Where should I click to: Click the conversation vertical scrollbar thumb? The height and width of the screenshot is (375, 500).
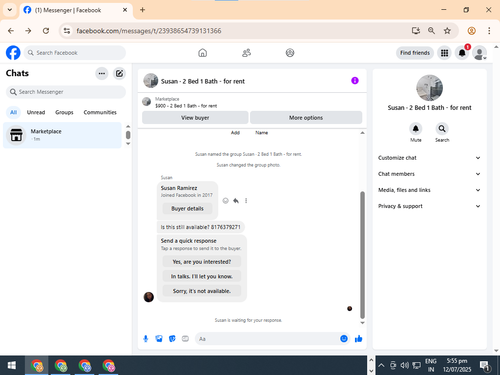[362, 255]
